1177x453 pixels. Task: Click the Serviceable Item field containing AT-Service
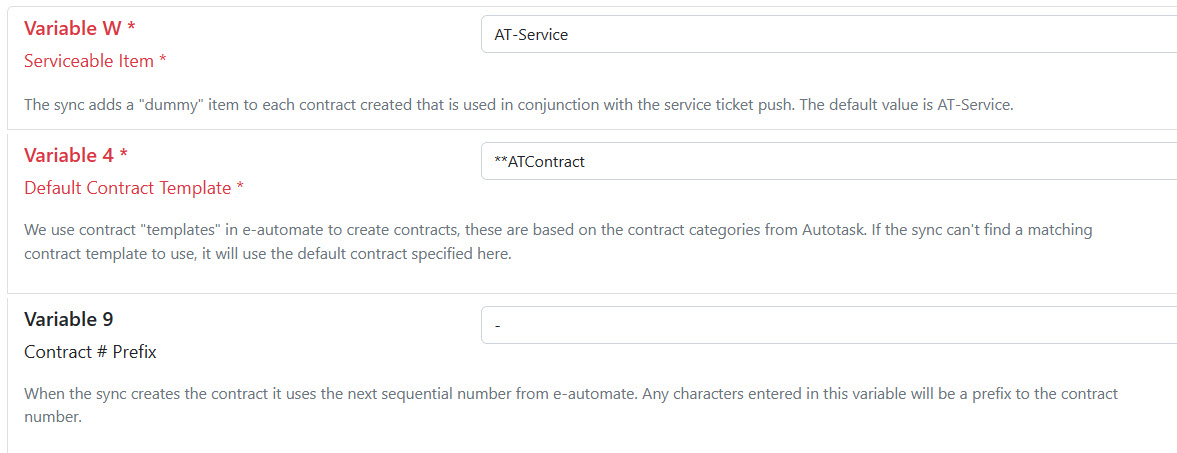pyautogui.click(x=828, y=35)
